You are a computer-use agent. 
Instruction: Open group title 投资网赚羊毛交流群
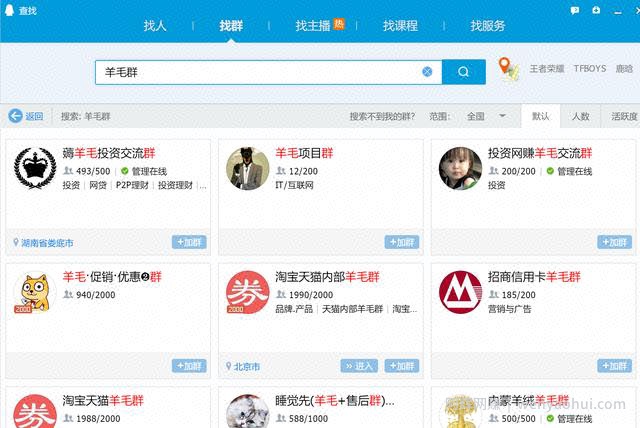pyautogui.click(x=540, y=153)
